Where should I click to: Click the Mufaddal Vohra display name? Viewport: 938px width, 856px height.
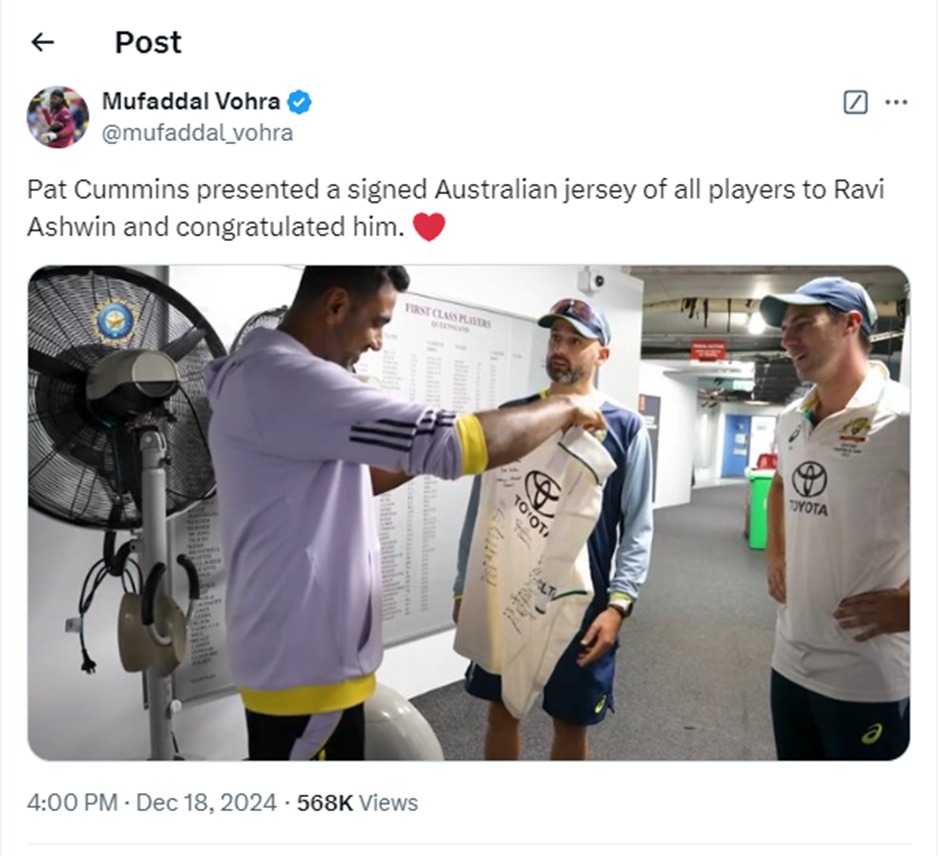[191, 101]
